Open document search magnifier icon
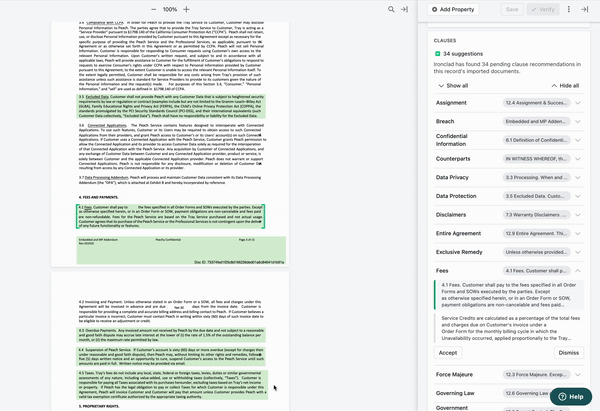 click(x=391, y=9)
